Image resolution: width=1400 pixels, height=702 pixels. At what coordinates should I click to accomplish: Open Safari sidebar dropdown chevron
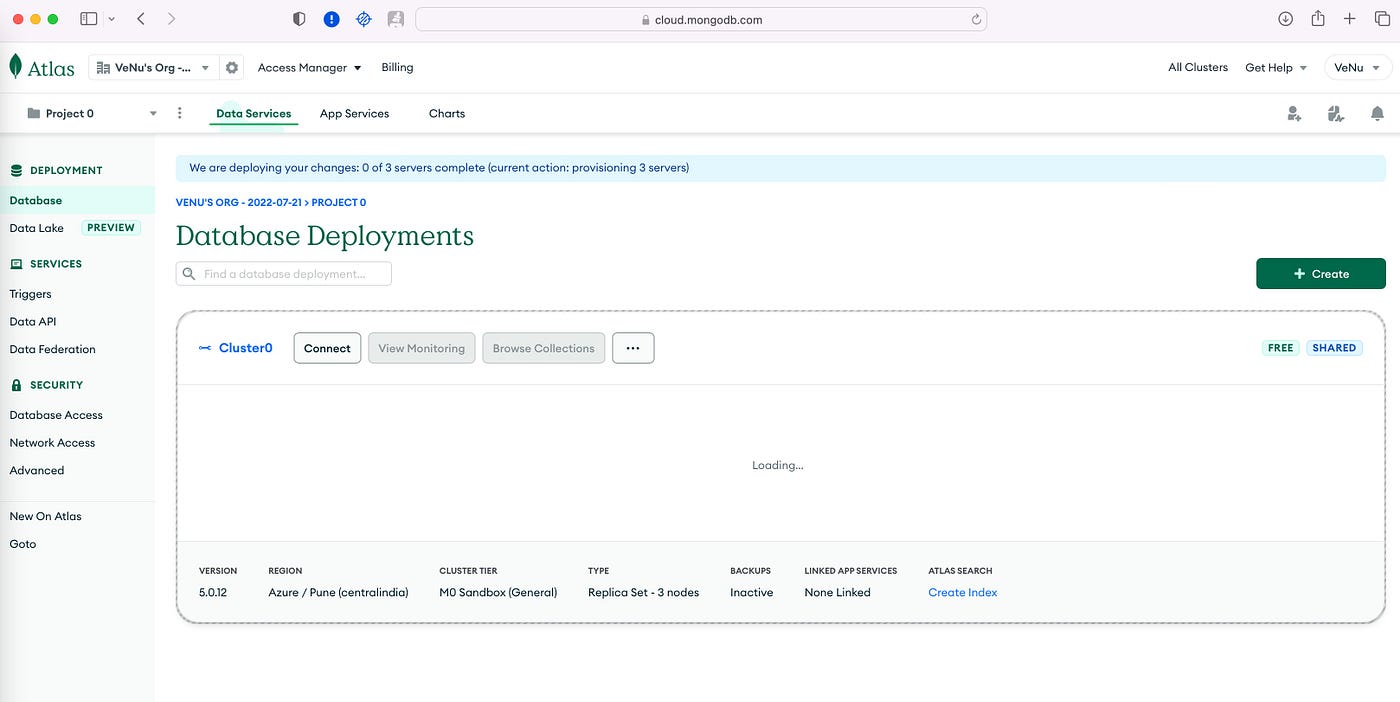point(111,19)
